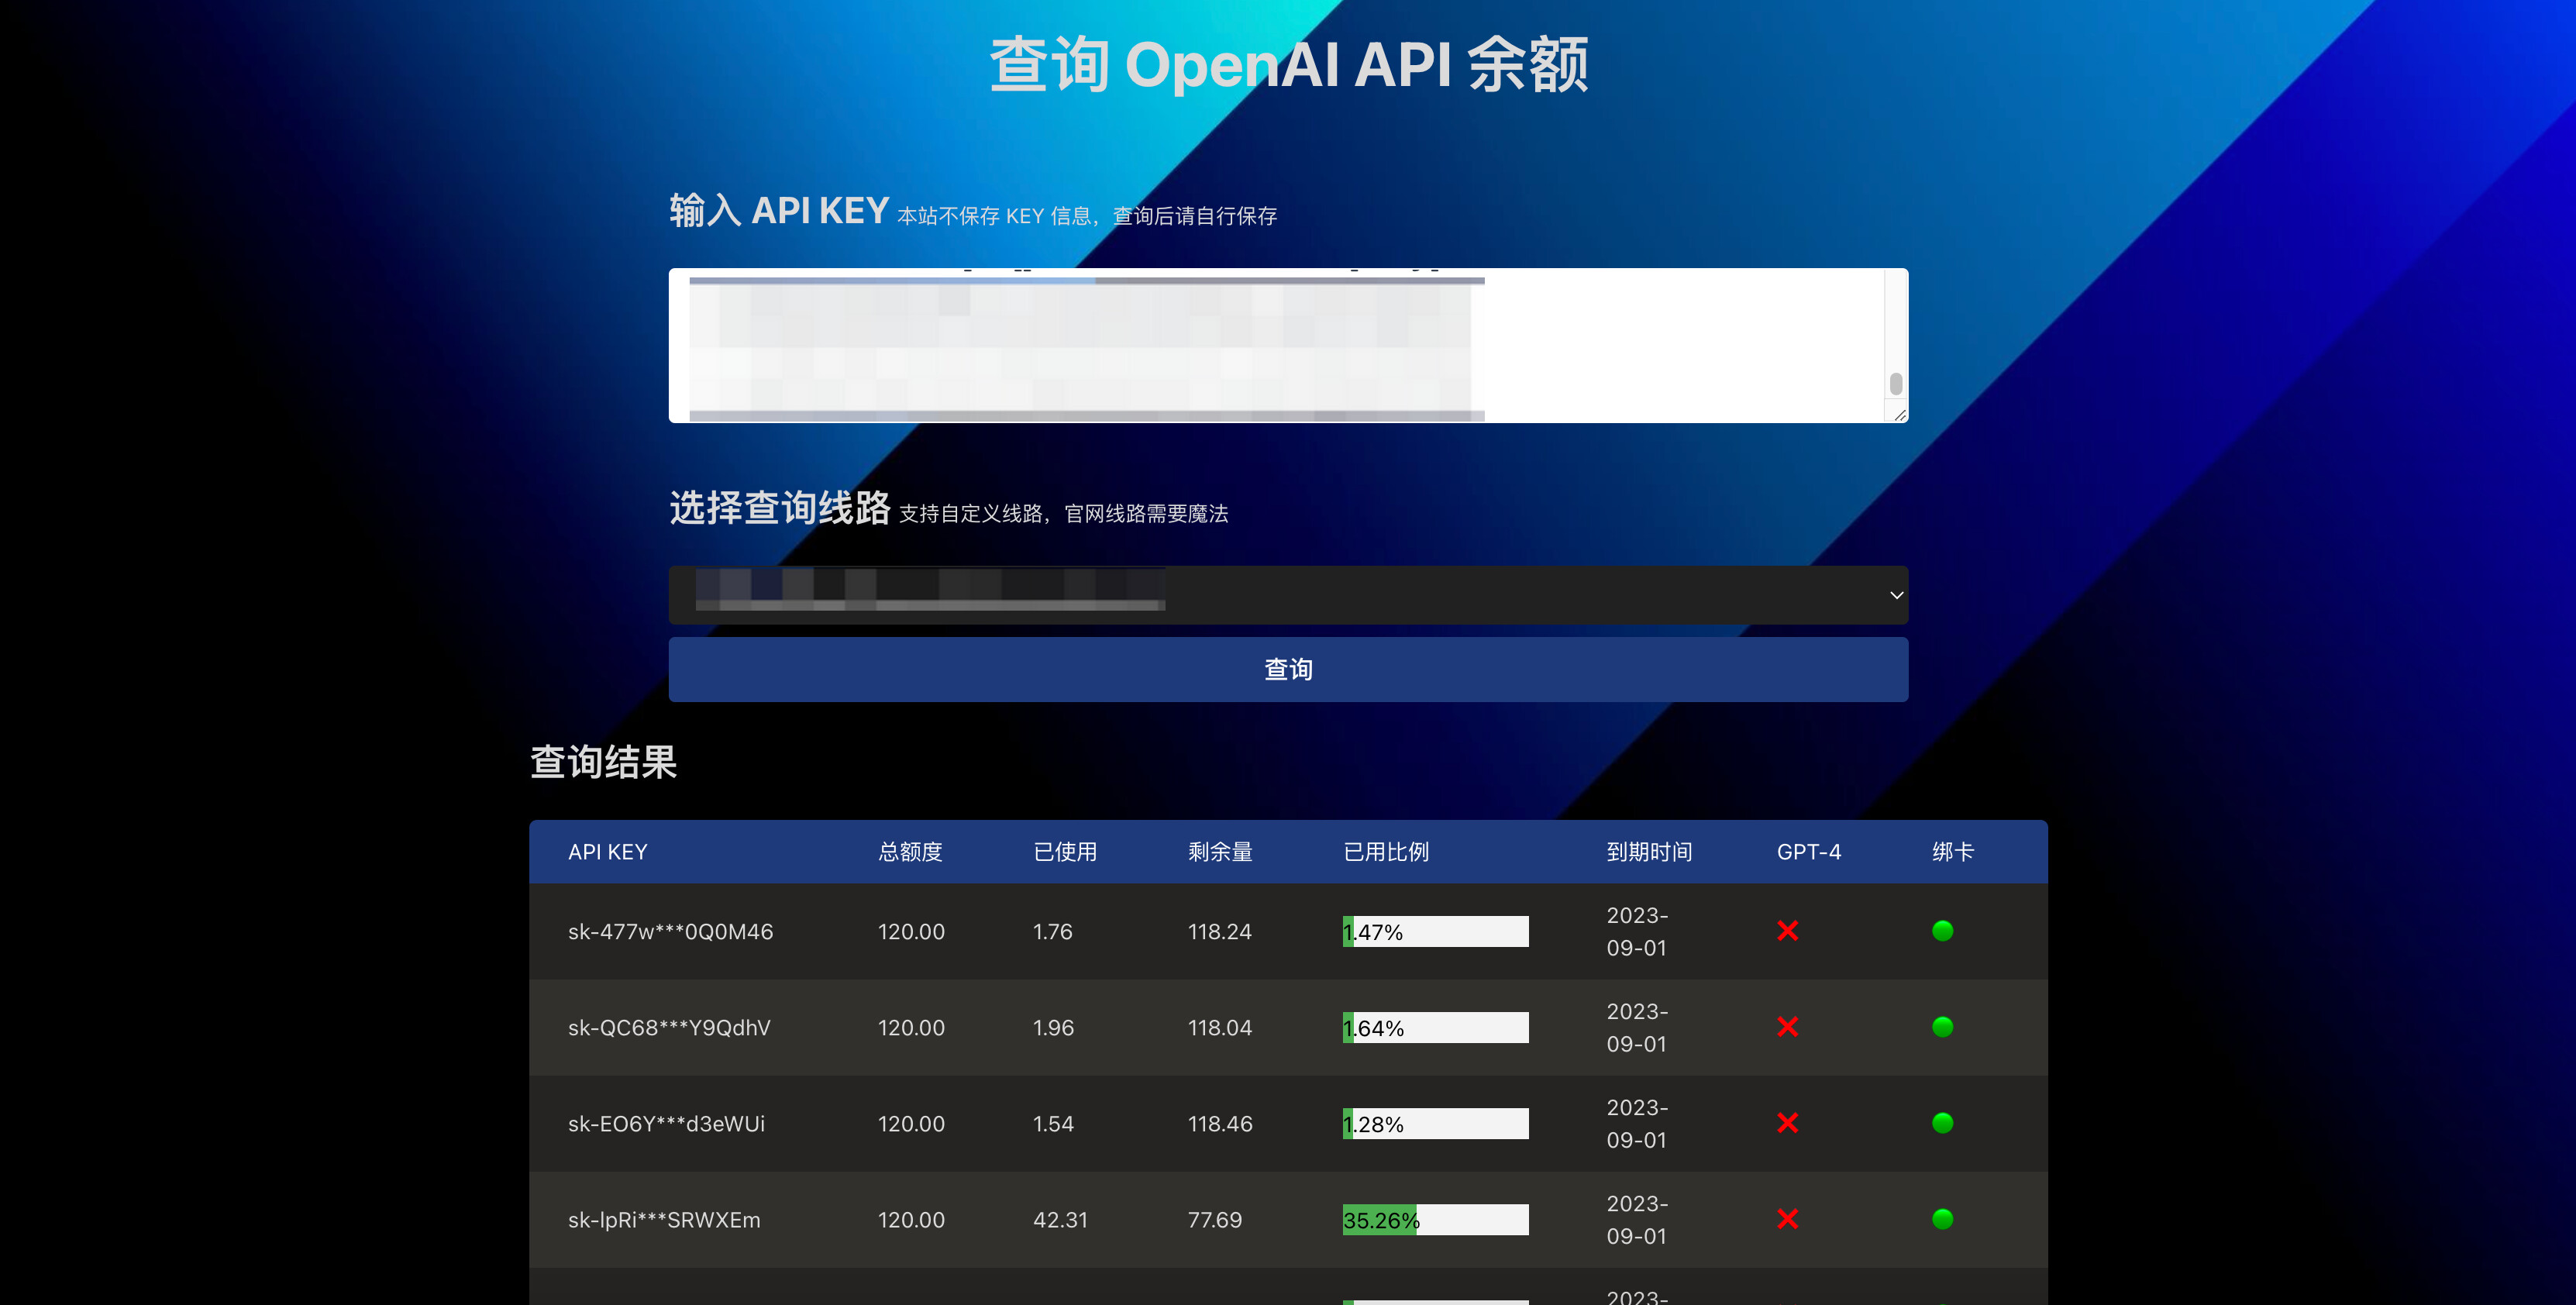Click the 剩余量 column header
Screen dimensions: 2576x1305
pos(1220,852)
